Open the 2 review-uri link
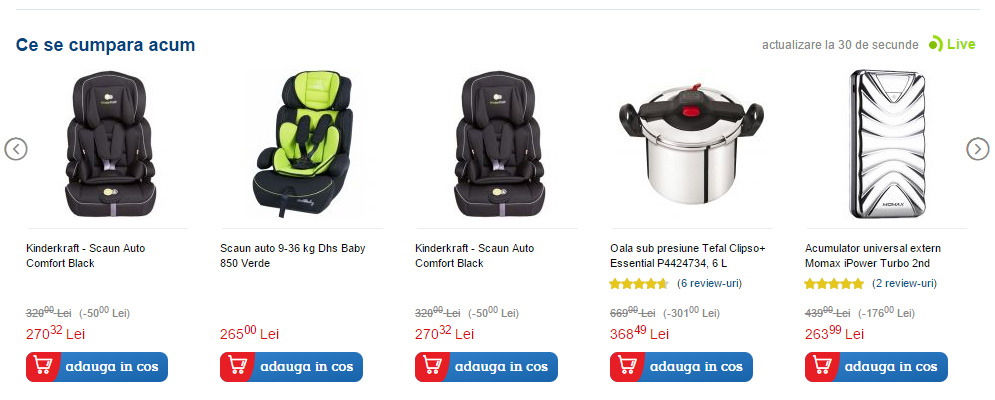 click(x=904, y=283)
